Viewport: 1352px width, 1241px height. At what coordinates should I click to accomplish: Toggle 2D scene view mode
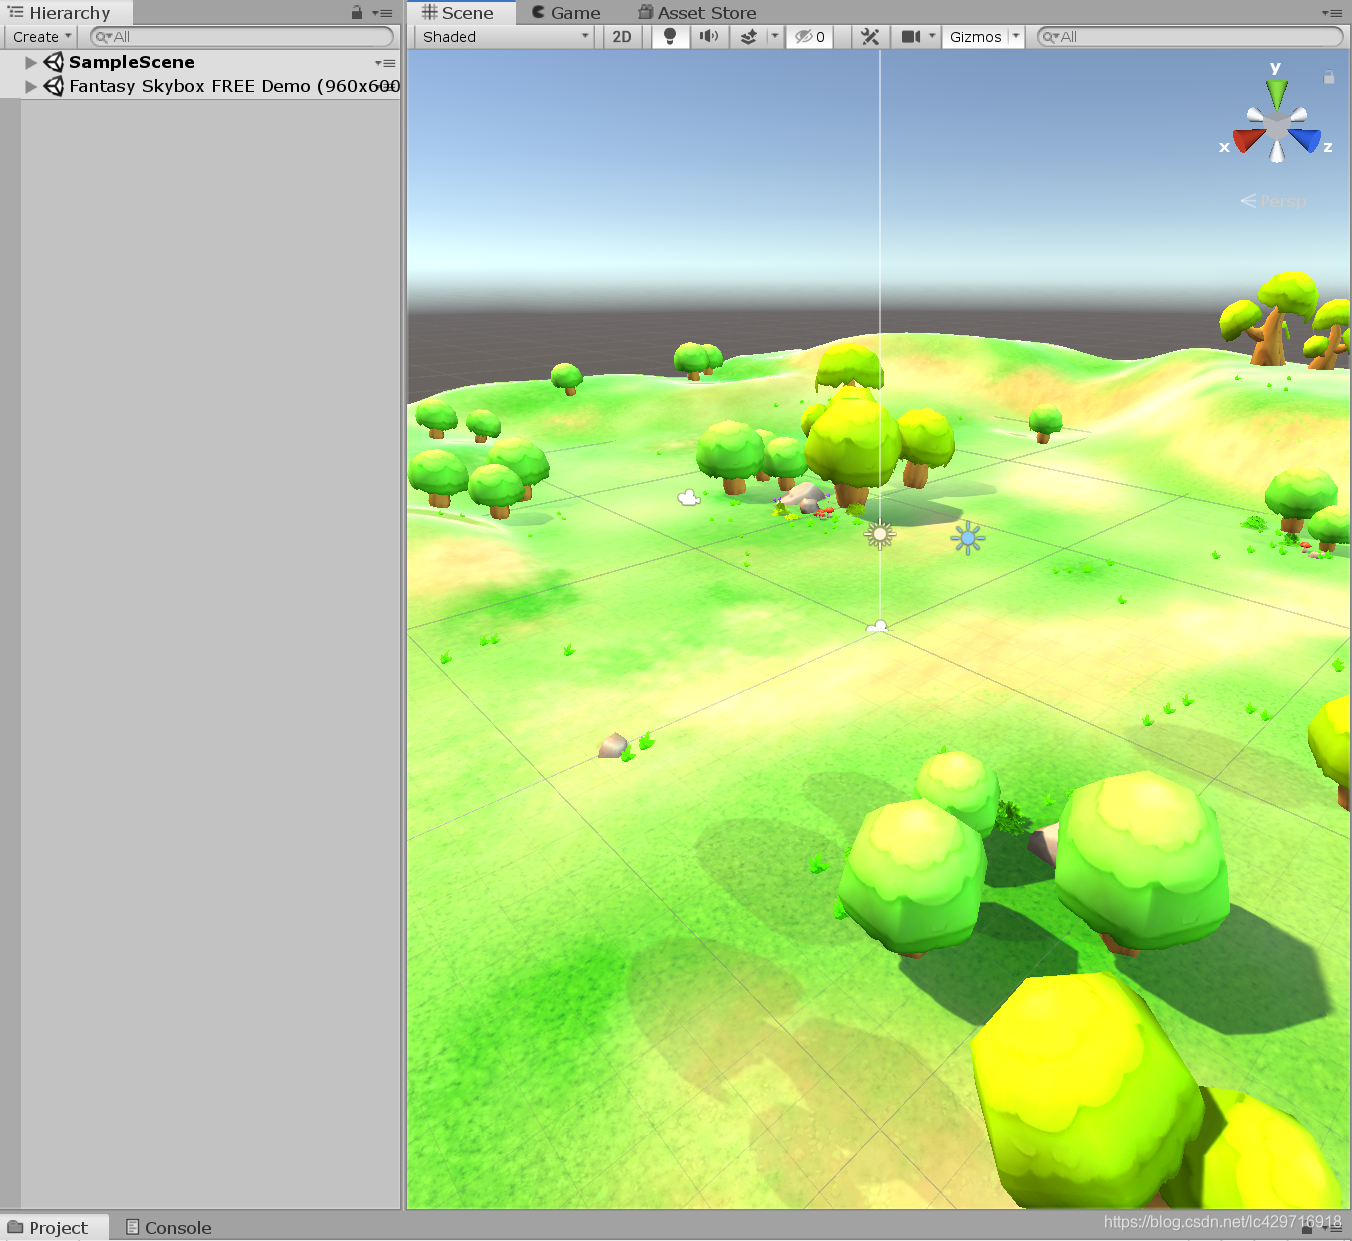coord(622,37)
